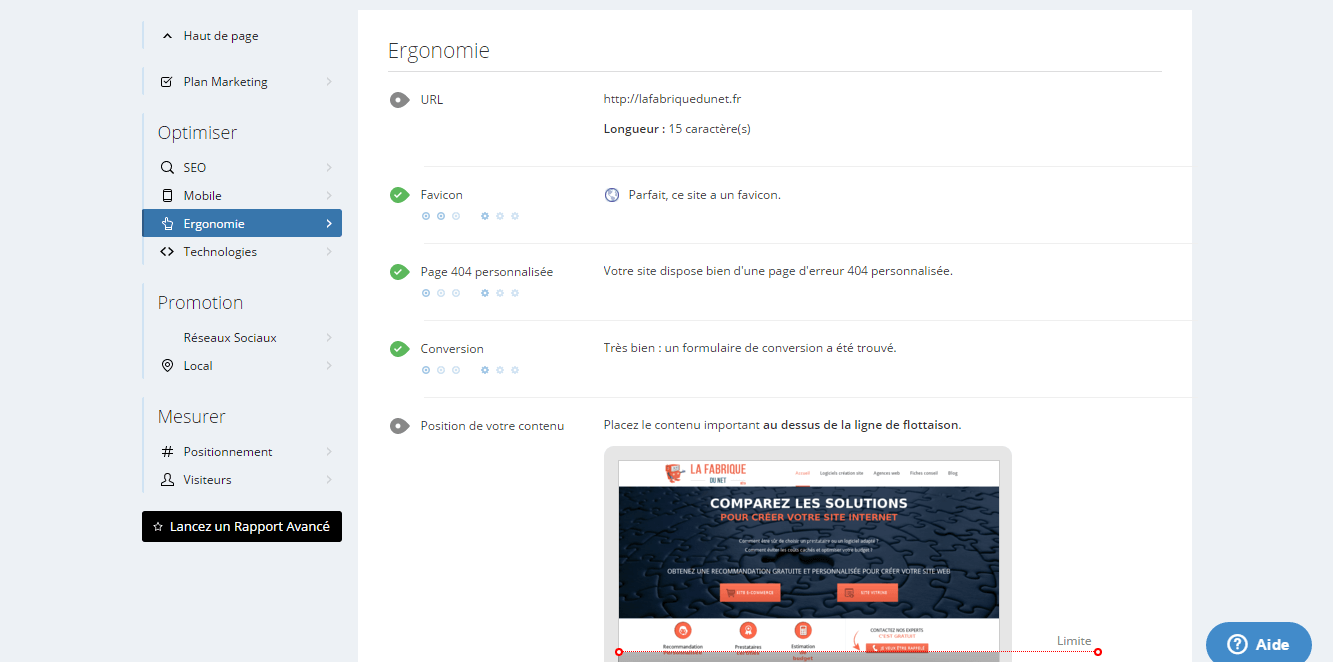Click the Longueur : 15 caractère(s) text

pos(677,129)
